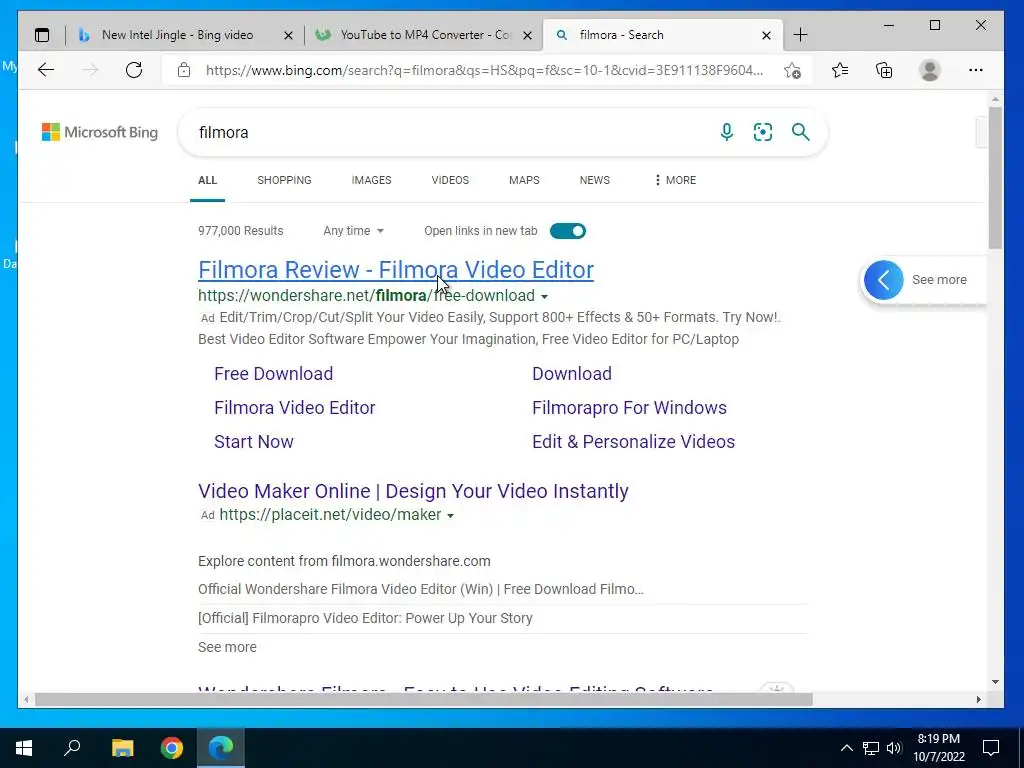Viewport: 1024px width, 768px height.
Task: Open the Favorites list icon
Action: [840, 70]
